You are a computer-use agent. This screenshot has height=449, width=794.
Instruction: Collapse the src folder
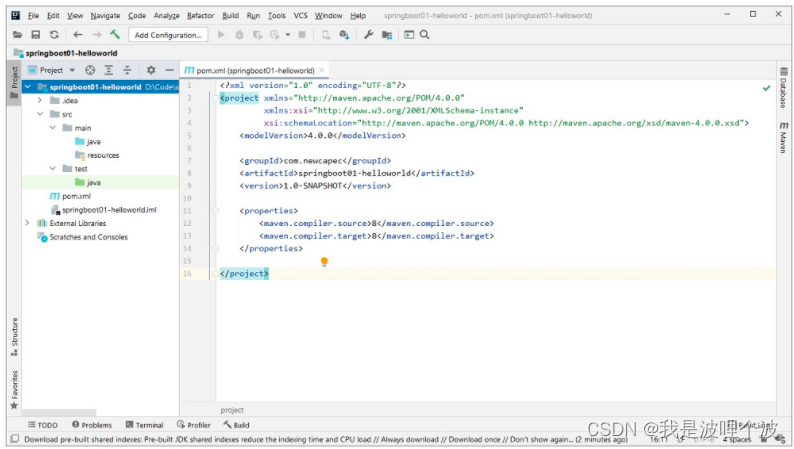point(39,114)
